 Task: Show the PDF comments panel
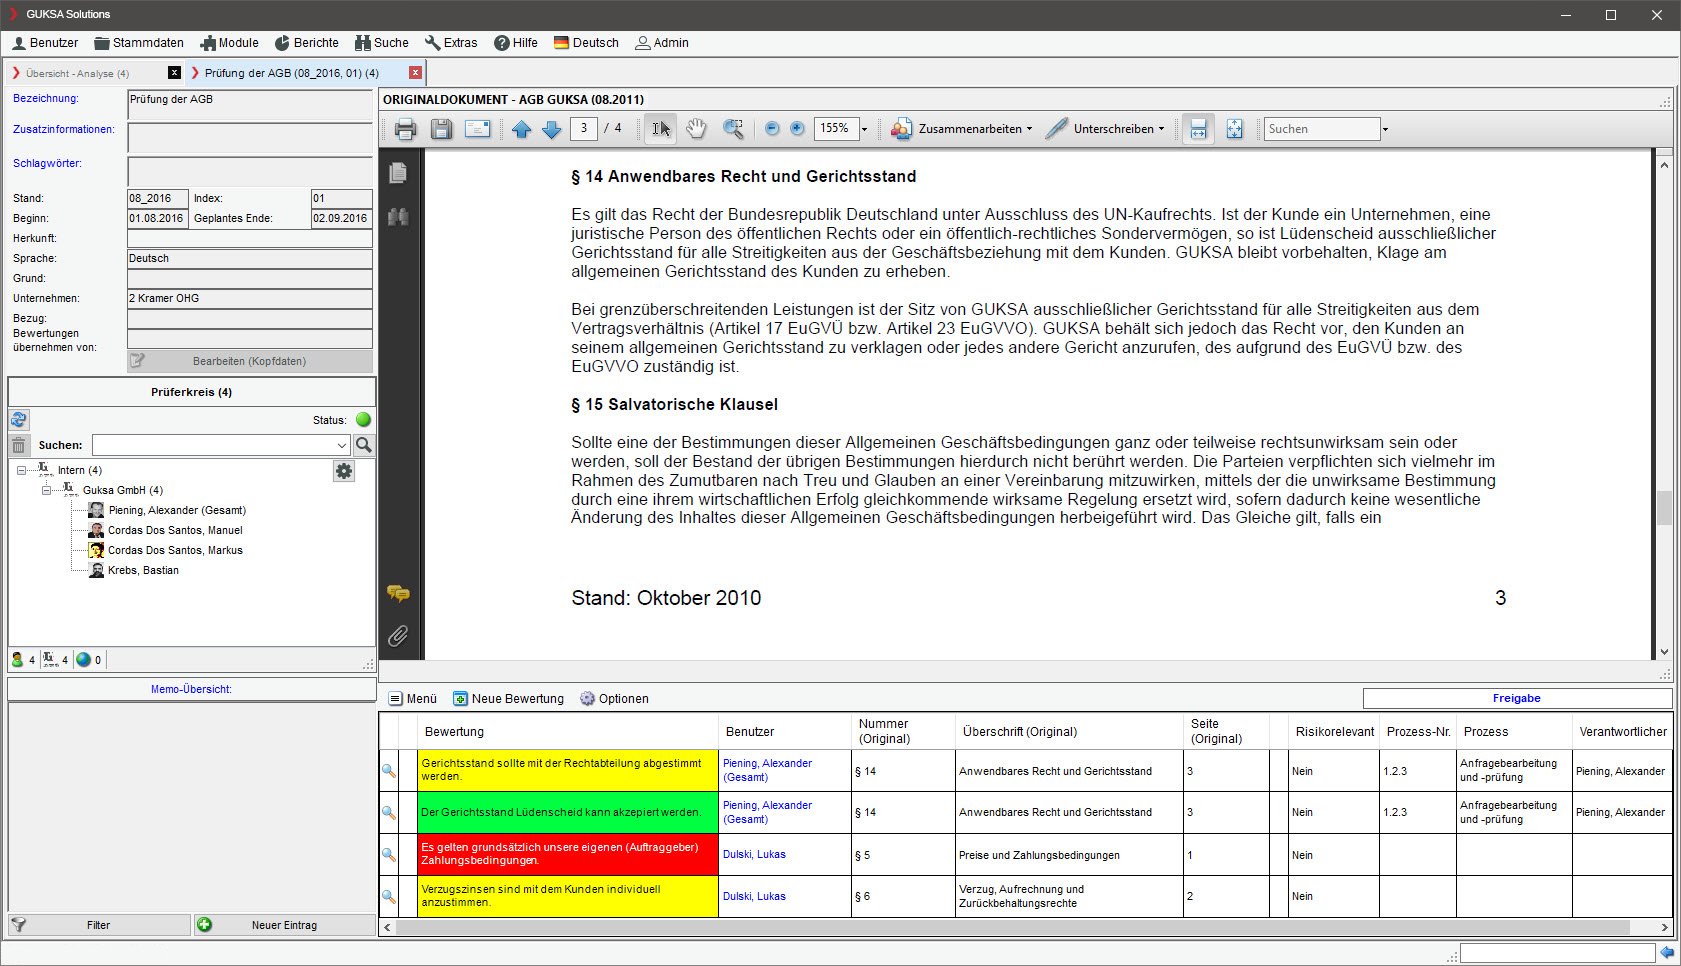click(x=398, y=594)
